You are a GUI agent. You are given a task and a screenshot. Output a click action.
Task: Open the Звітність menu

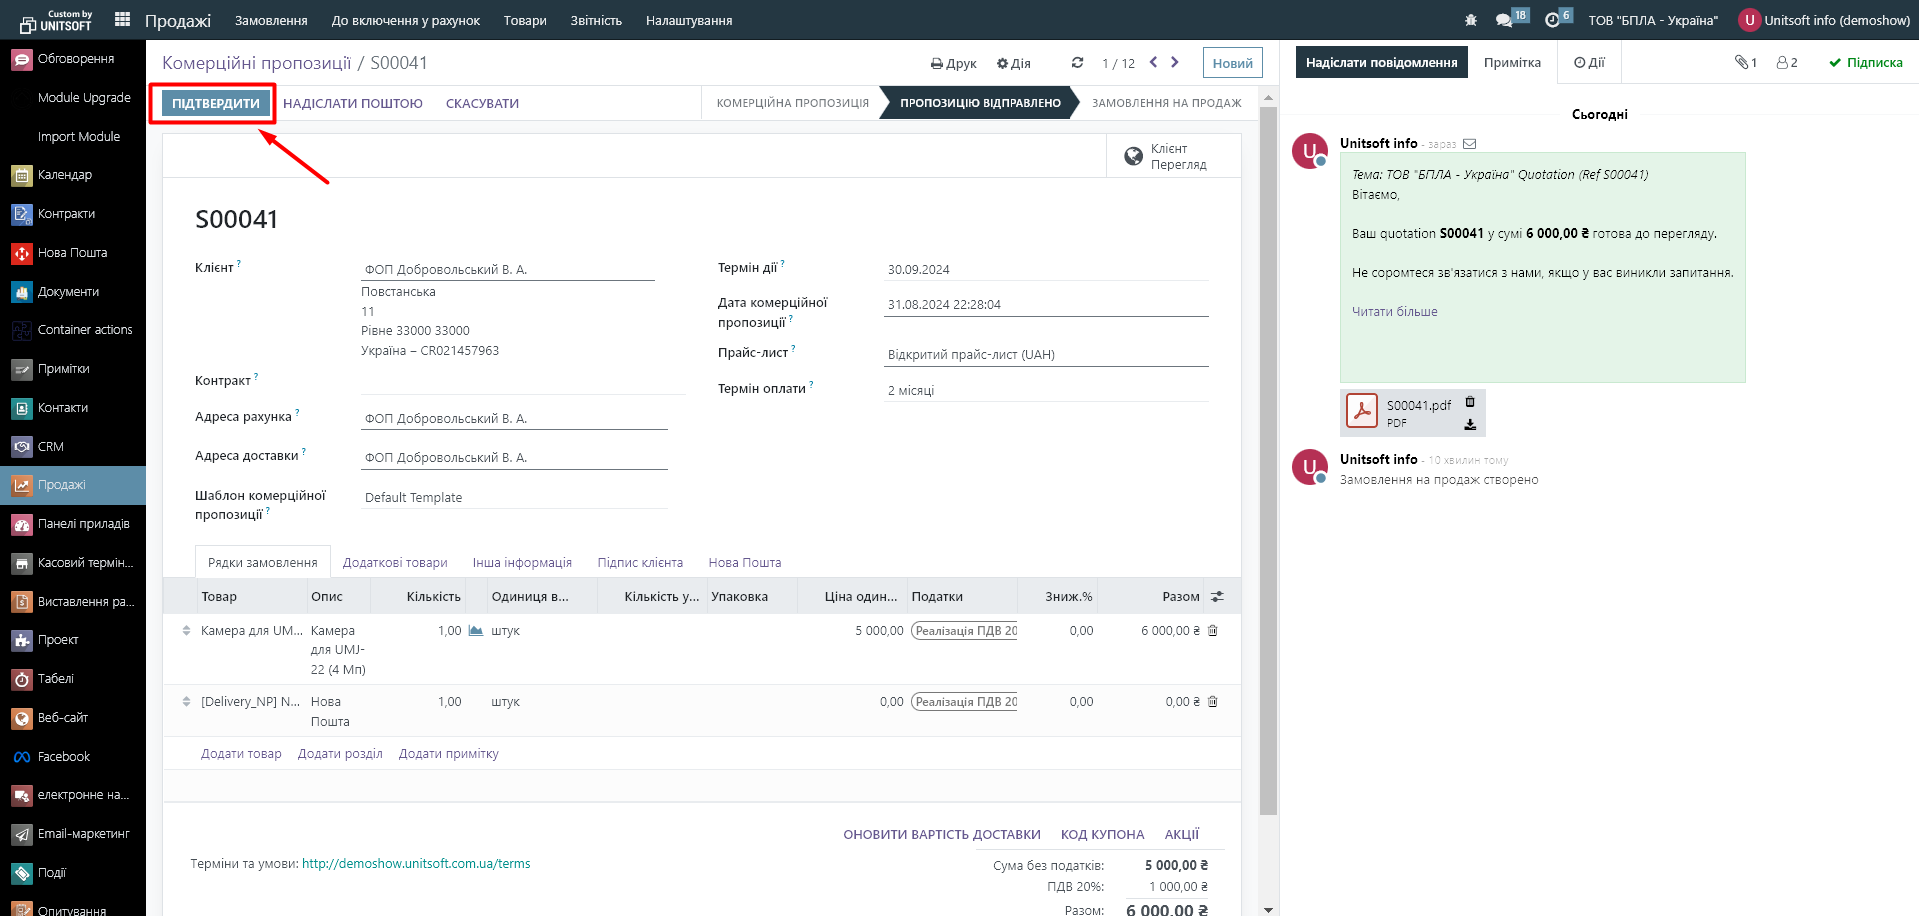(596, 20)
